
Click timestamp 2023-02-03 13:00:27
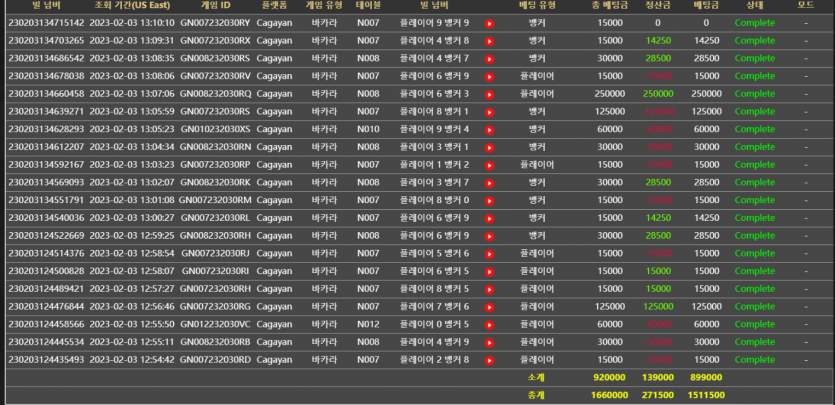tap(132, 218)
